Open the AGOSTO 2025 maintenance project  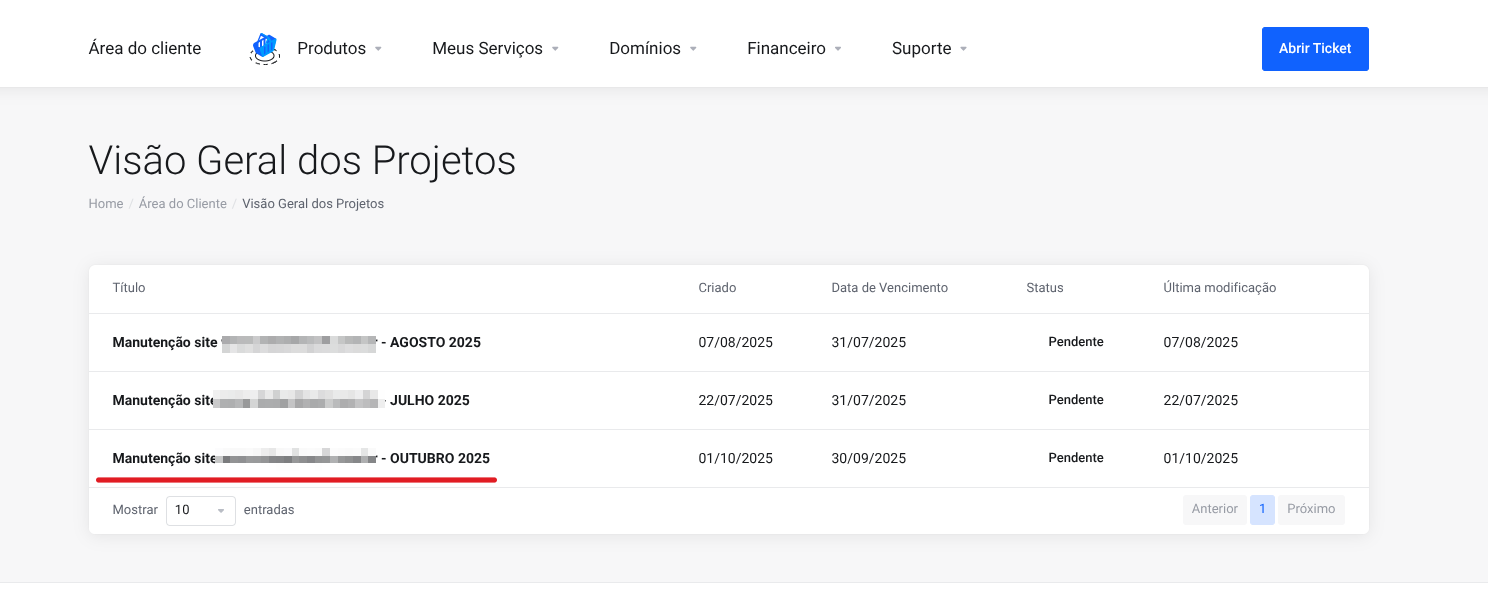tap(296, 343)
